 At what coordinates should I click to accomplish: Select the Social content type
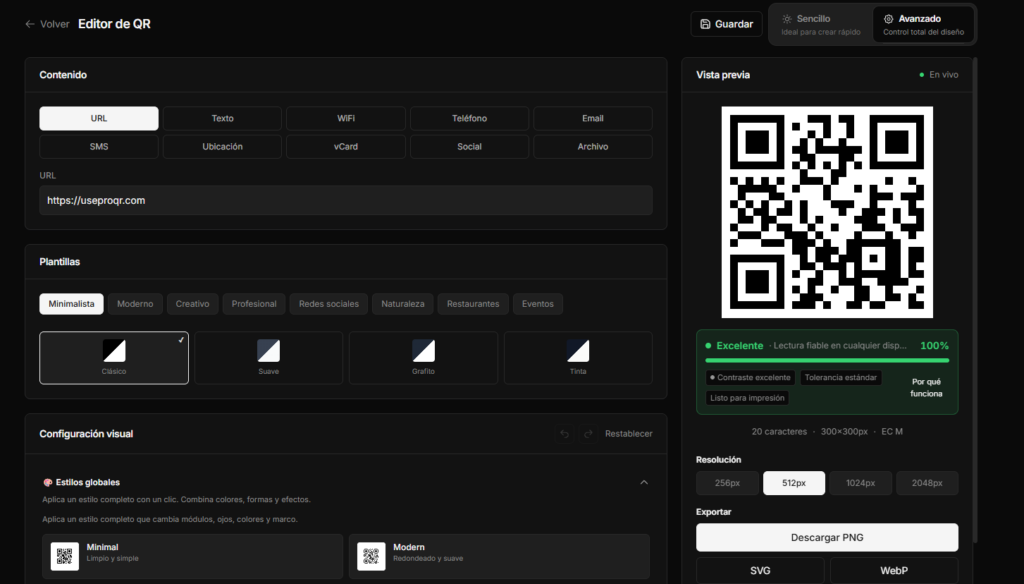click(x=469, y=146)
